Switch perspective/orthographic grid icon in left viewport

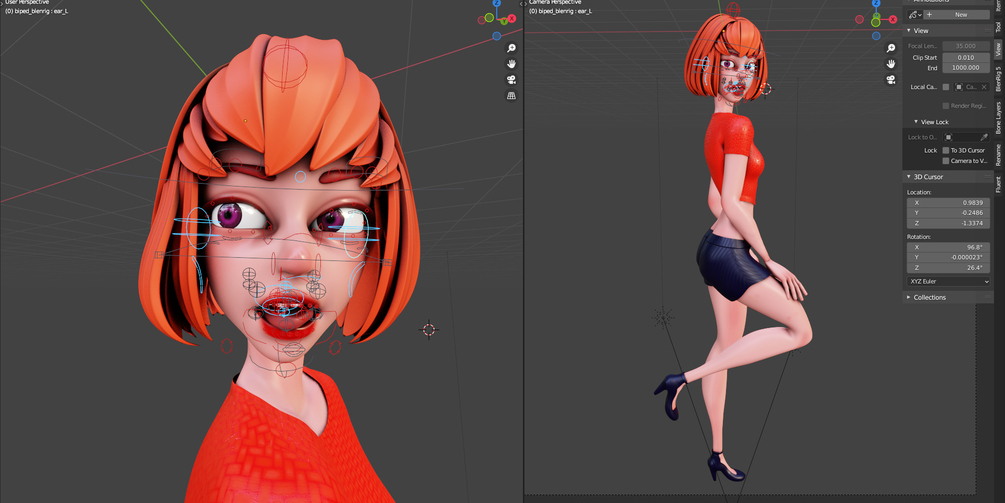pos(511,95)
